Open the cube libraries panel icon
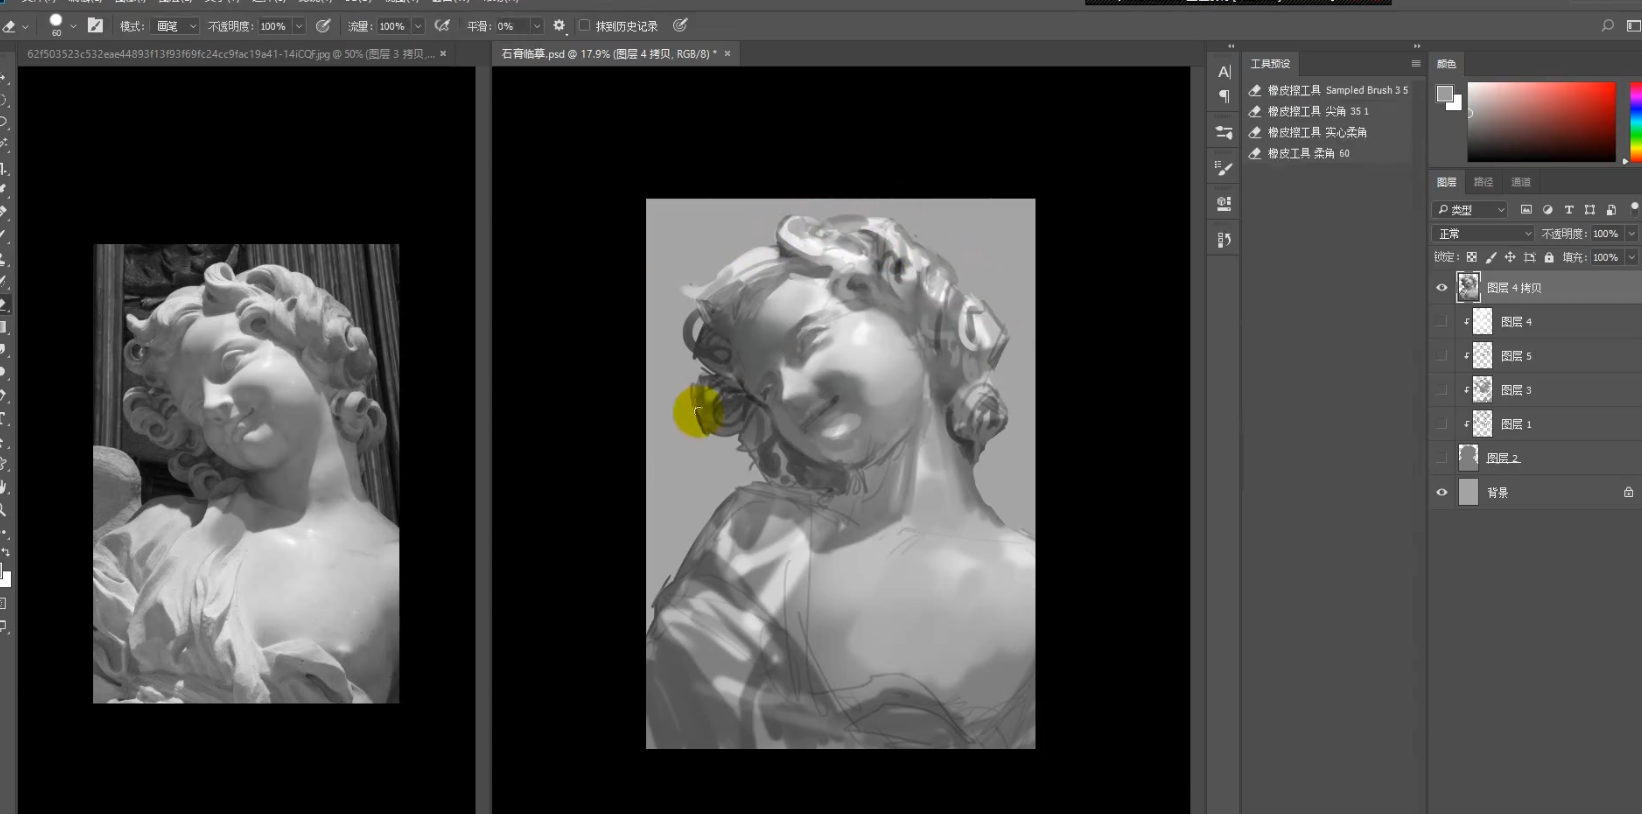 pyautogui.click(x=1224, y=203)
